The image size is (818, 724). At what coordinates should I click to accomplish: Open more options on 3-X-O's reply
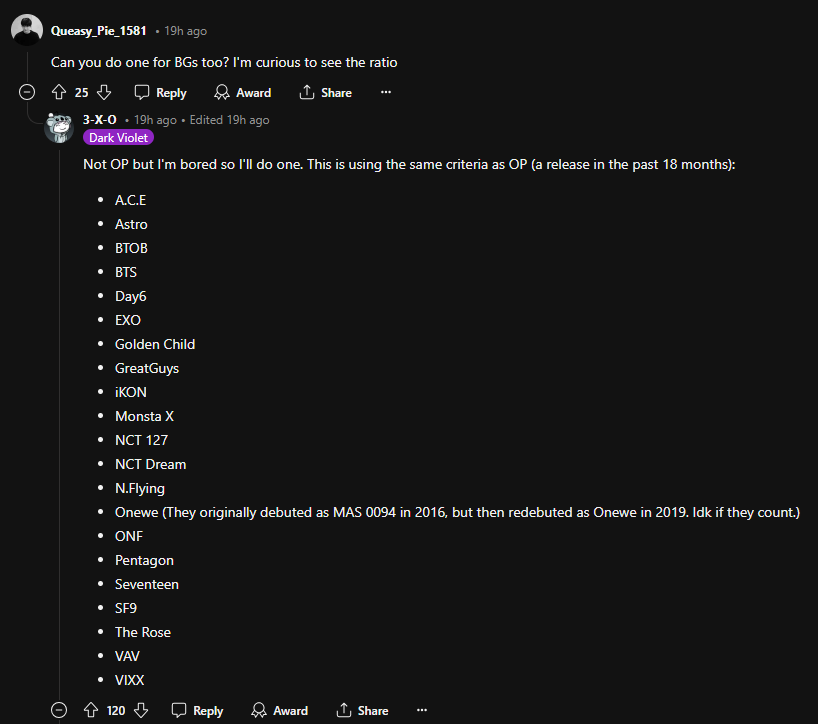[422, 710]
